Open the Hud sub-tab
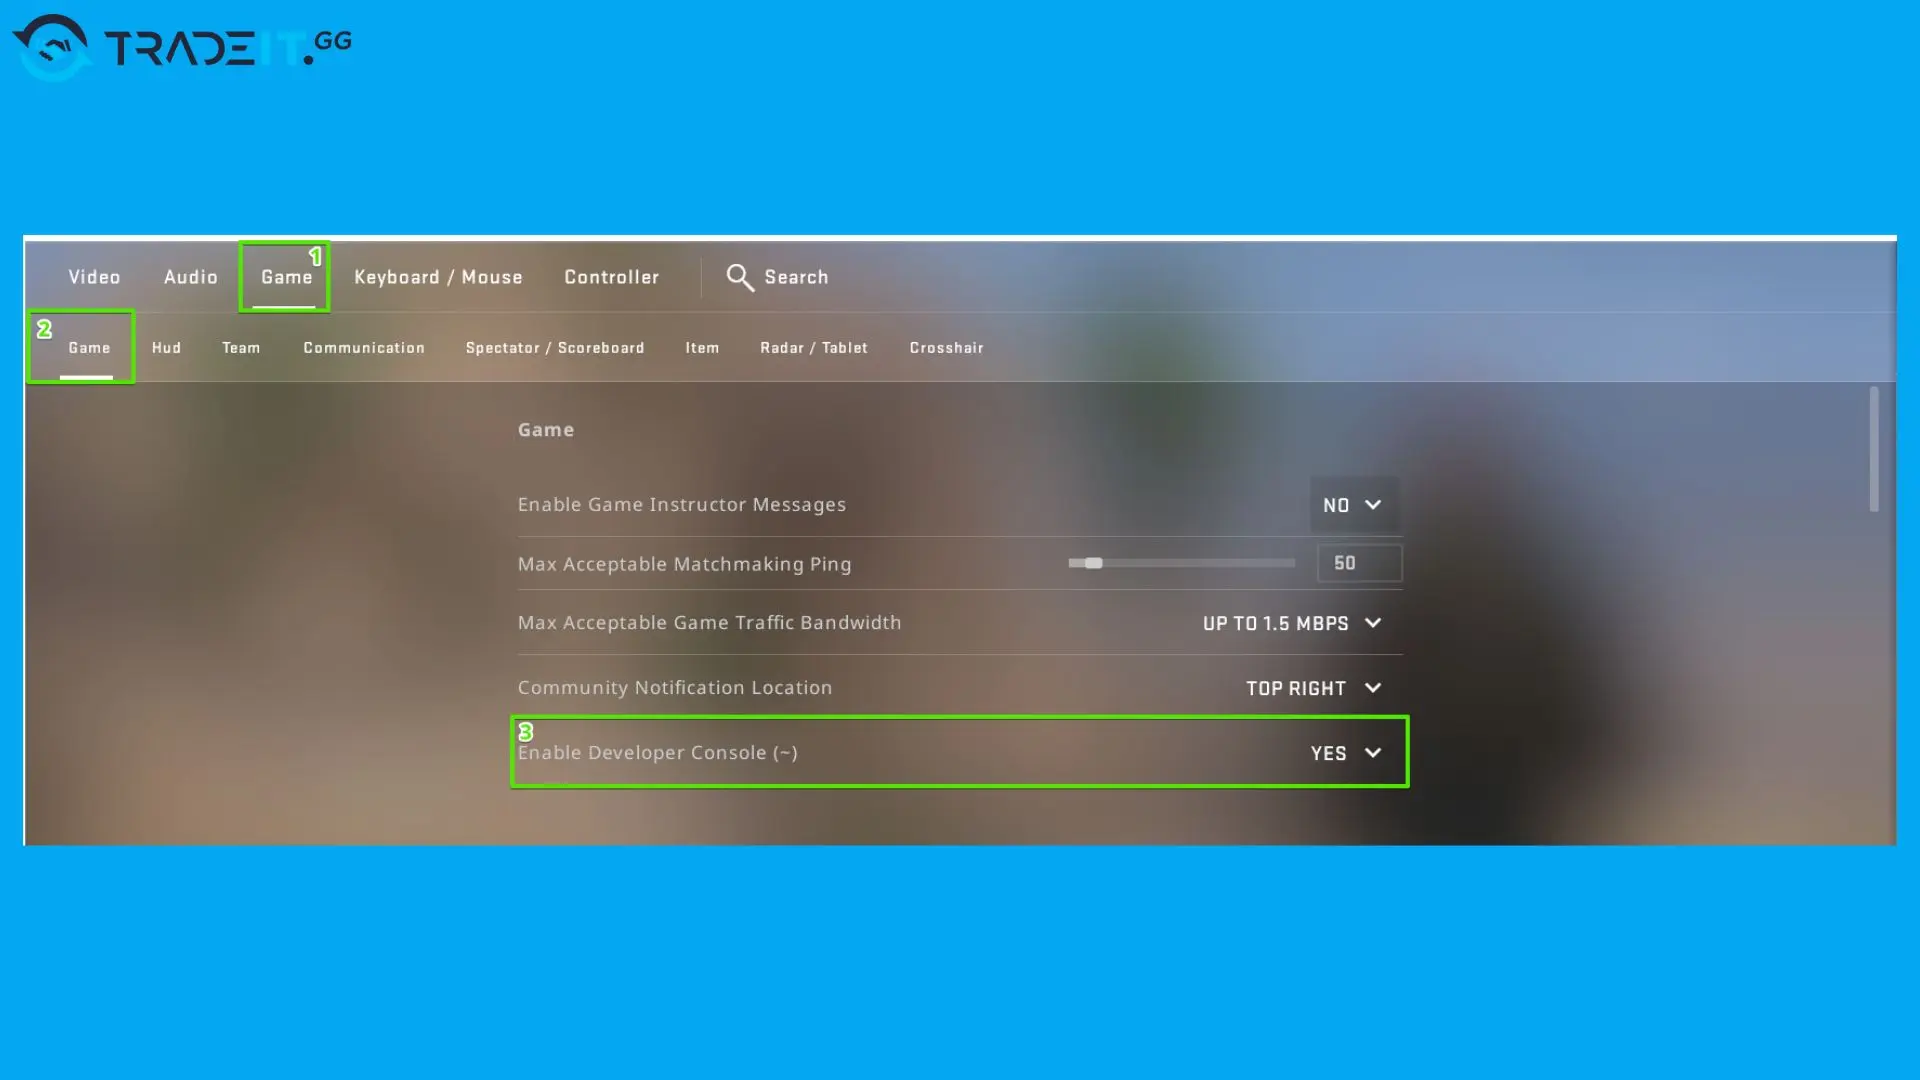This screenshot has width=1920, height=1080. pyautogui.click(x=166, y=347)
